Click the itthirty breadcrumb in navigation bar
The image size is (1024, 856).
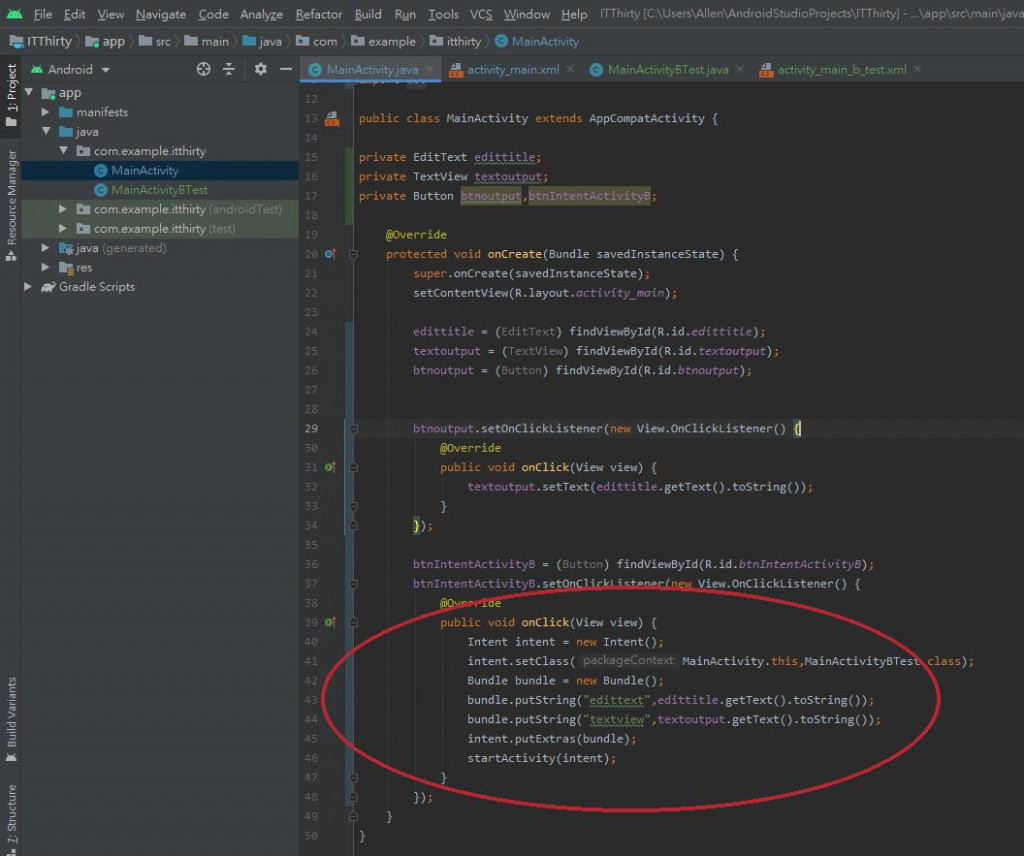[463, 41]
